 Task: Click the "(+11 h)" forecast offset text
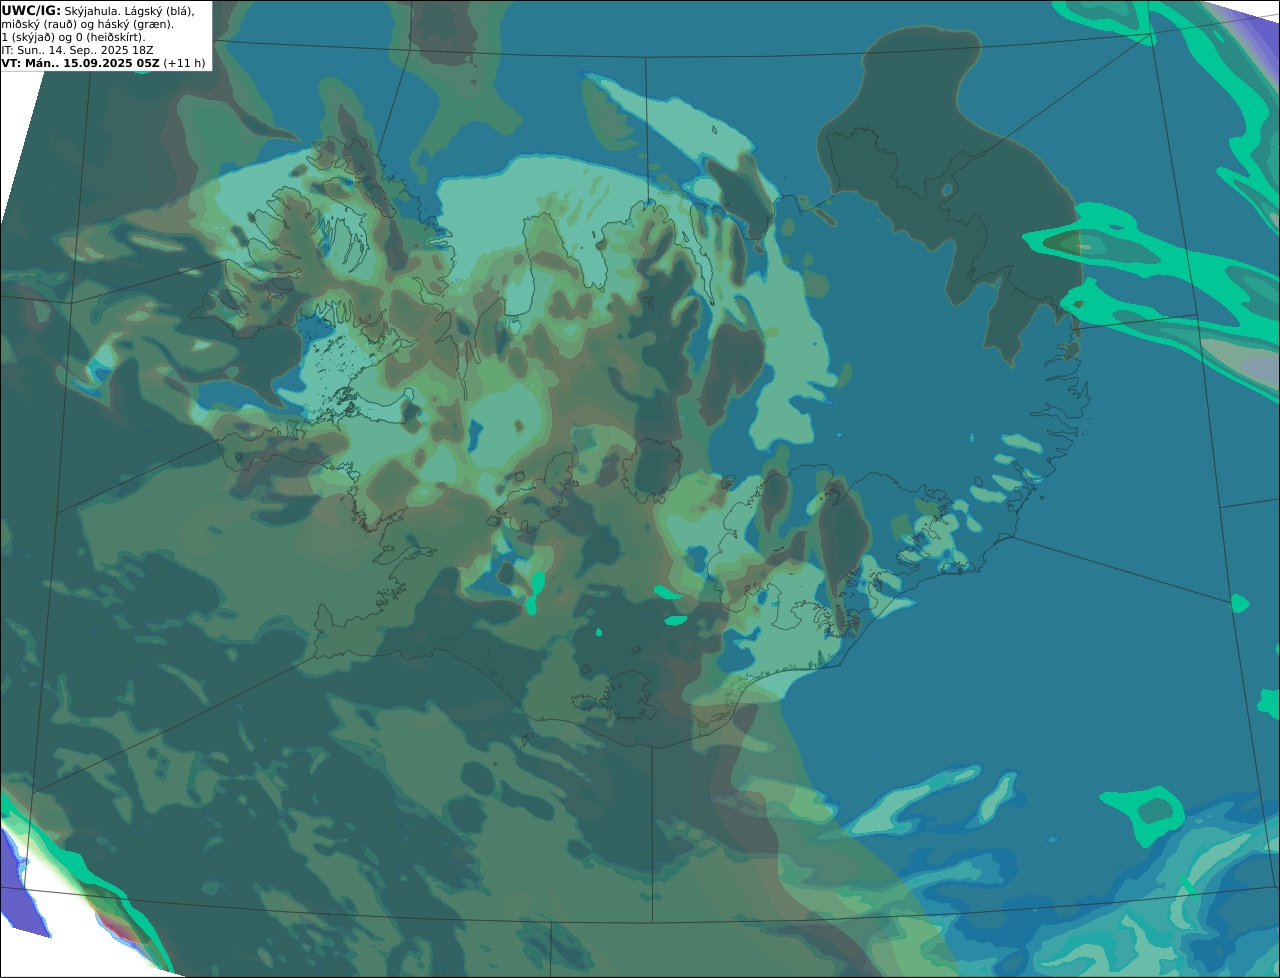click(184, 63)
